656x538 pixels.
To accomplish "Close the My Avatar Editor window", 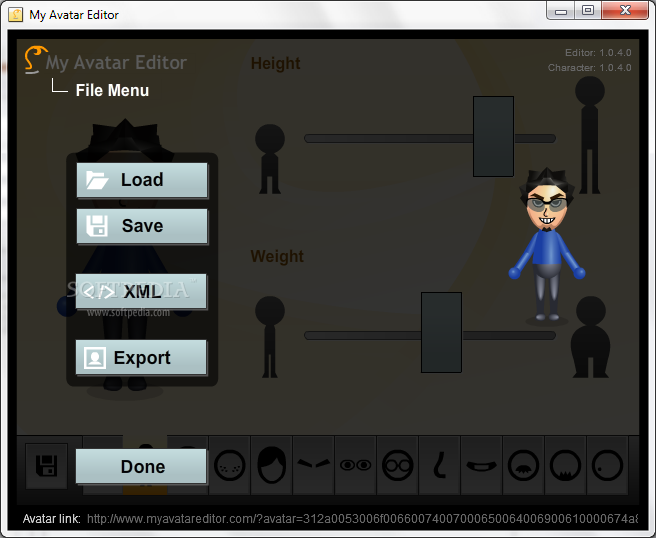I will click(625, 11).
